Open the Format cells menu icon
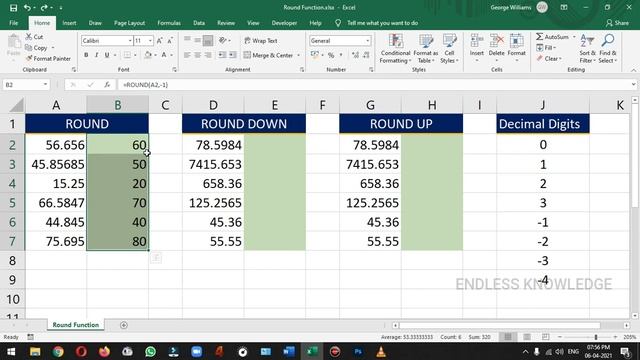The width and height of the screenshot is (640, 360). 516,41
